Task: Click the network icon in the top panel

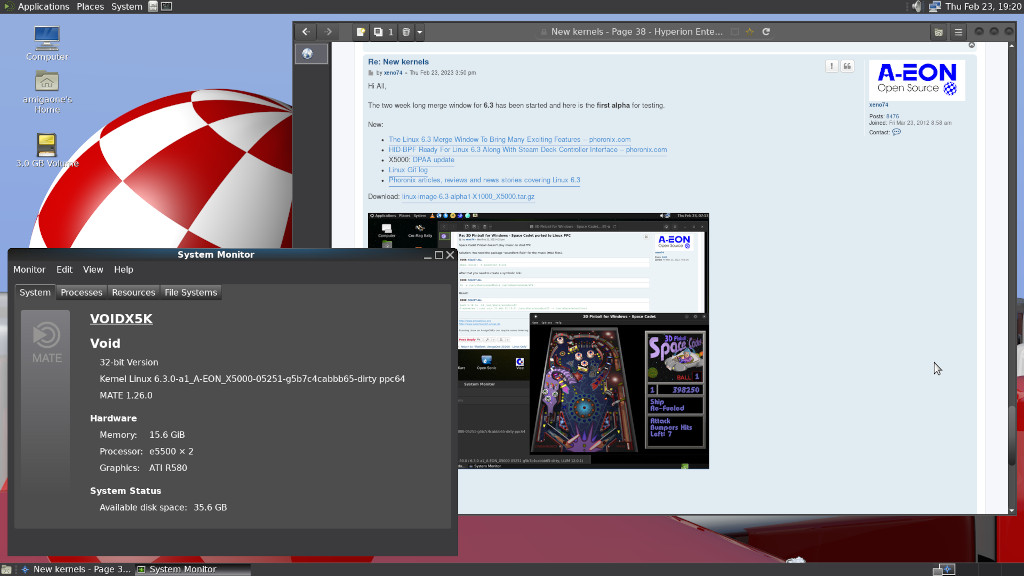Action: click(935, 7)
